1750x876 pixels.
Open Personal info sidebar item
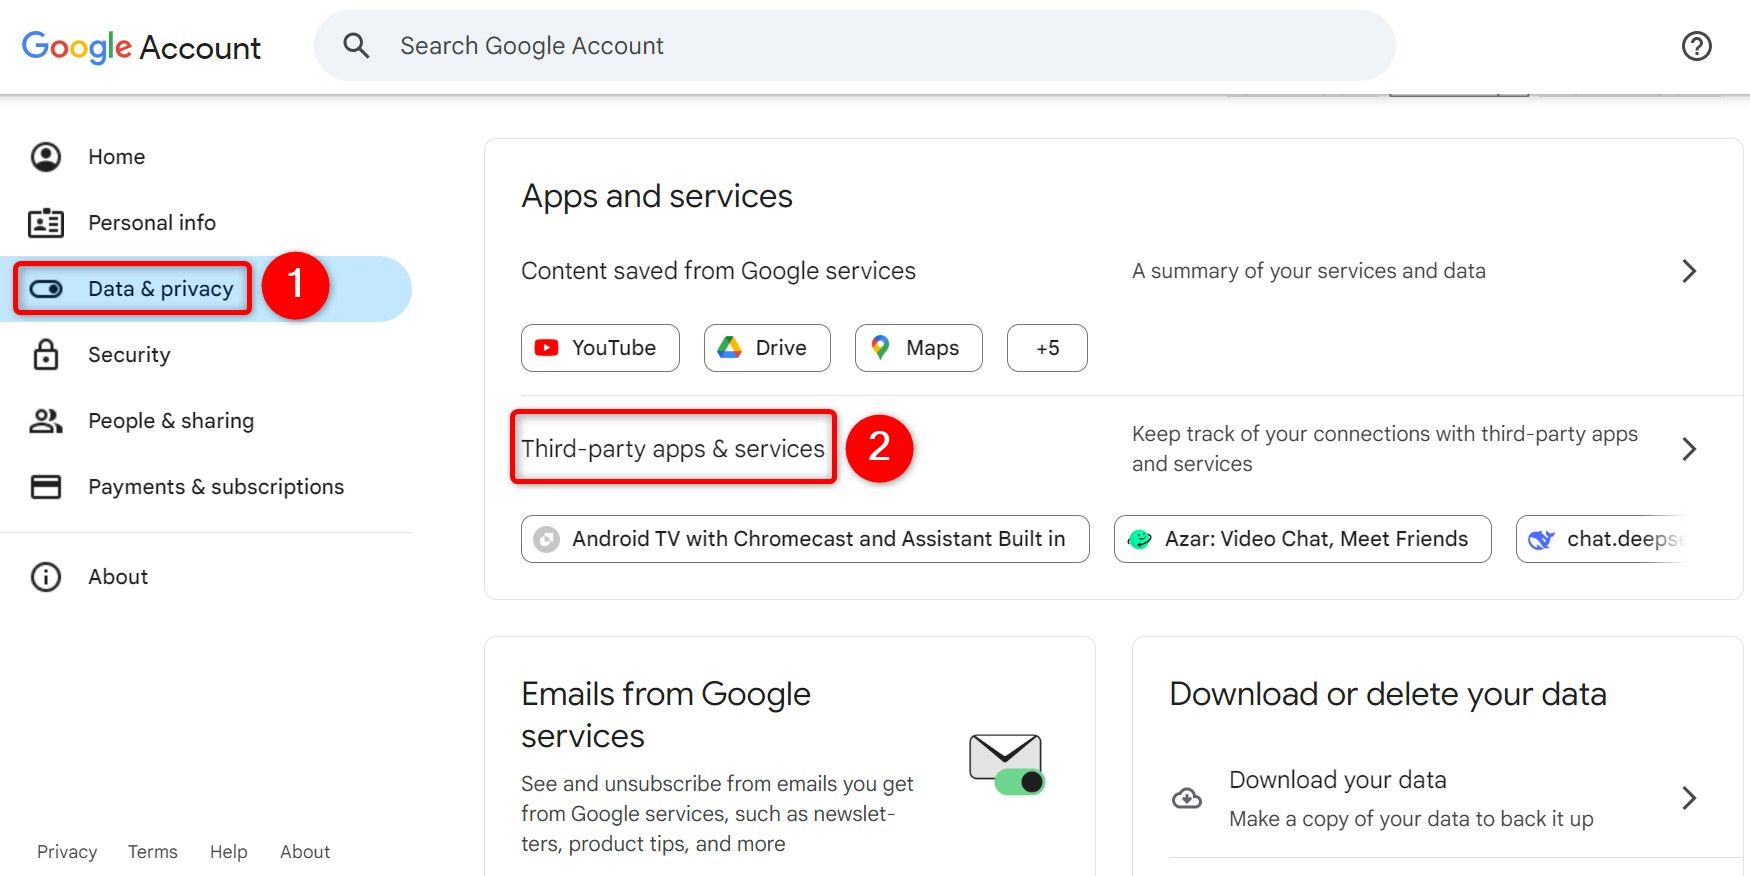click(151, 223)
